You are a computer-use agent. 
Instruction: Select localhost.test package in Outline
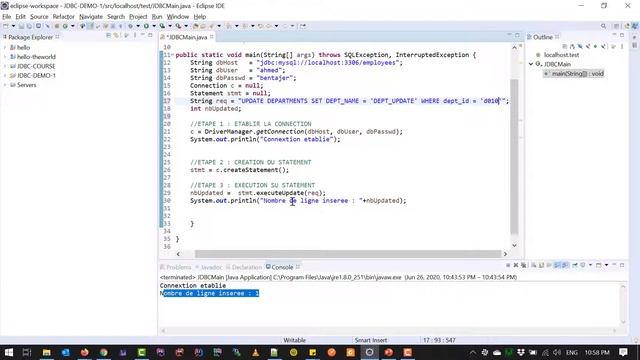point(561,55)
